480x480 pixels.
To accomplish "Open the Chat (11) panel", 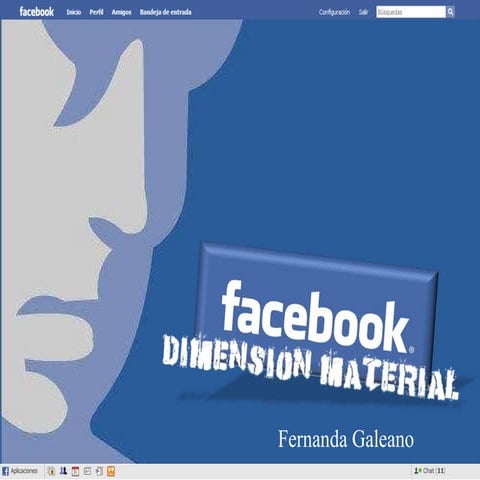I will point(430,471).
